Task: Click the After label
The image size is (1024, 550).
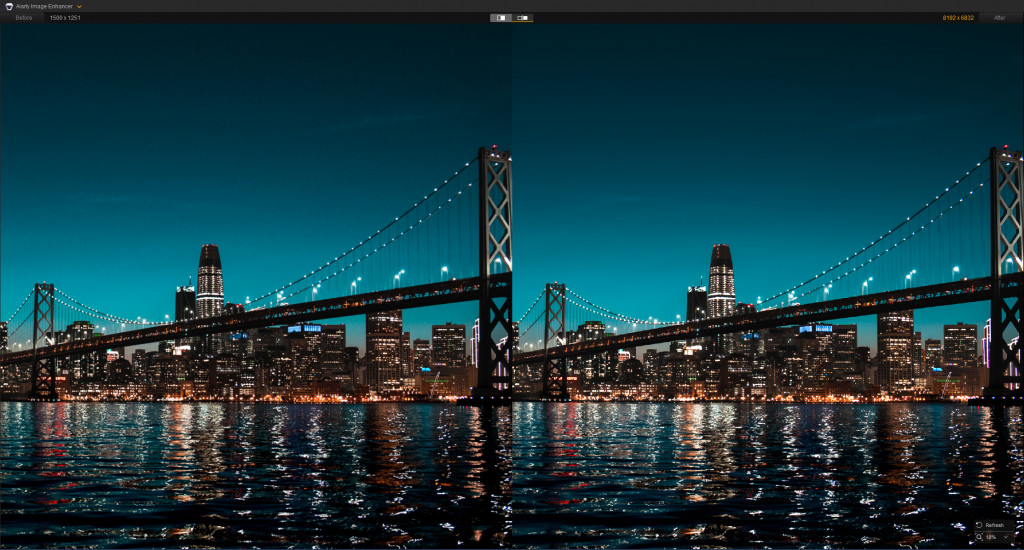Action: (x=999, y=18)
